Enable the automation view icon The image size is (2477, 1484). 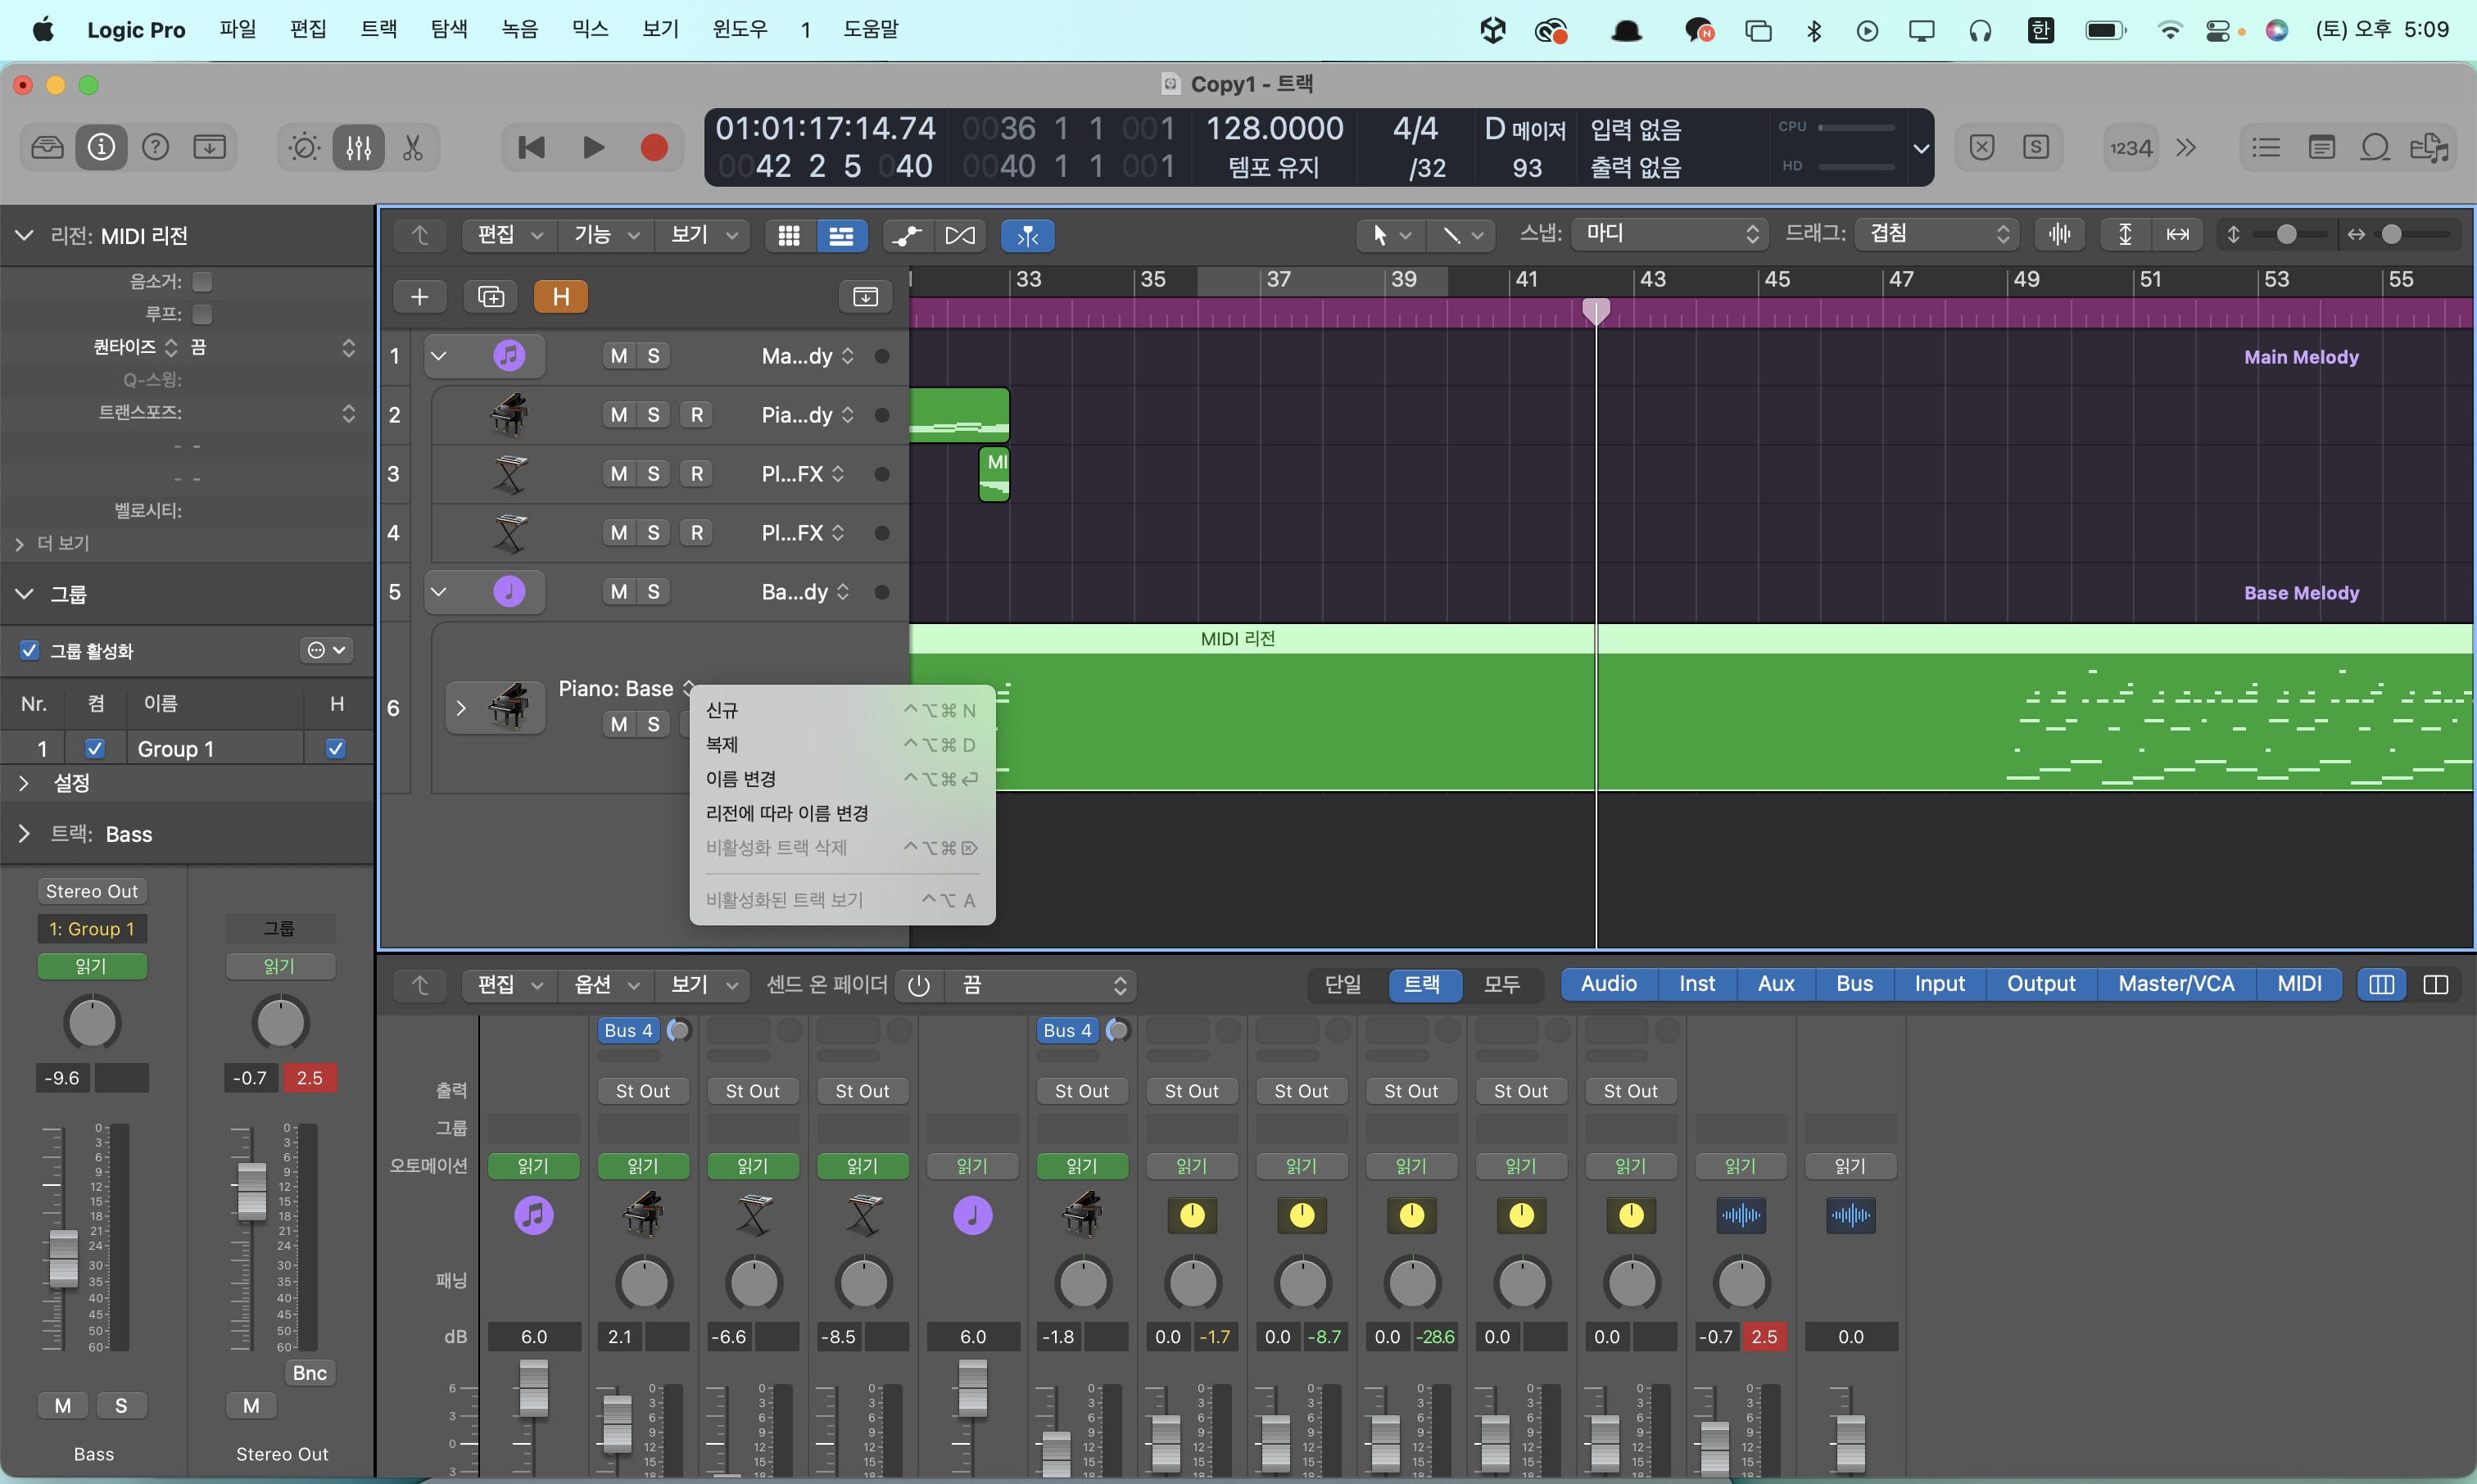coord(906,235)
